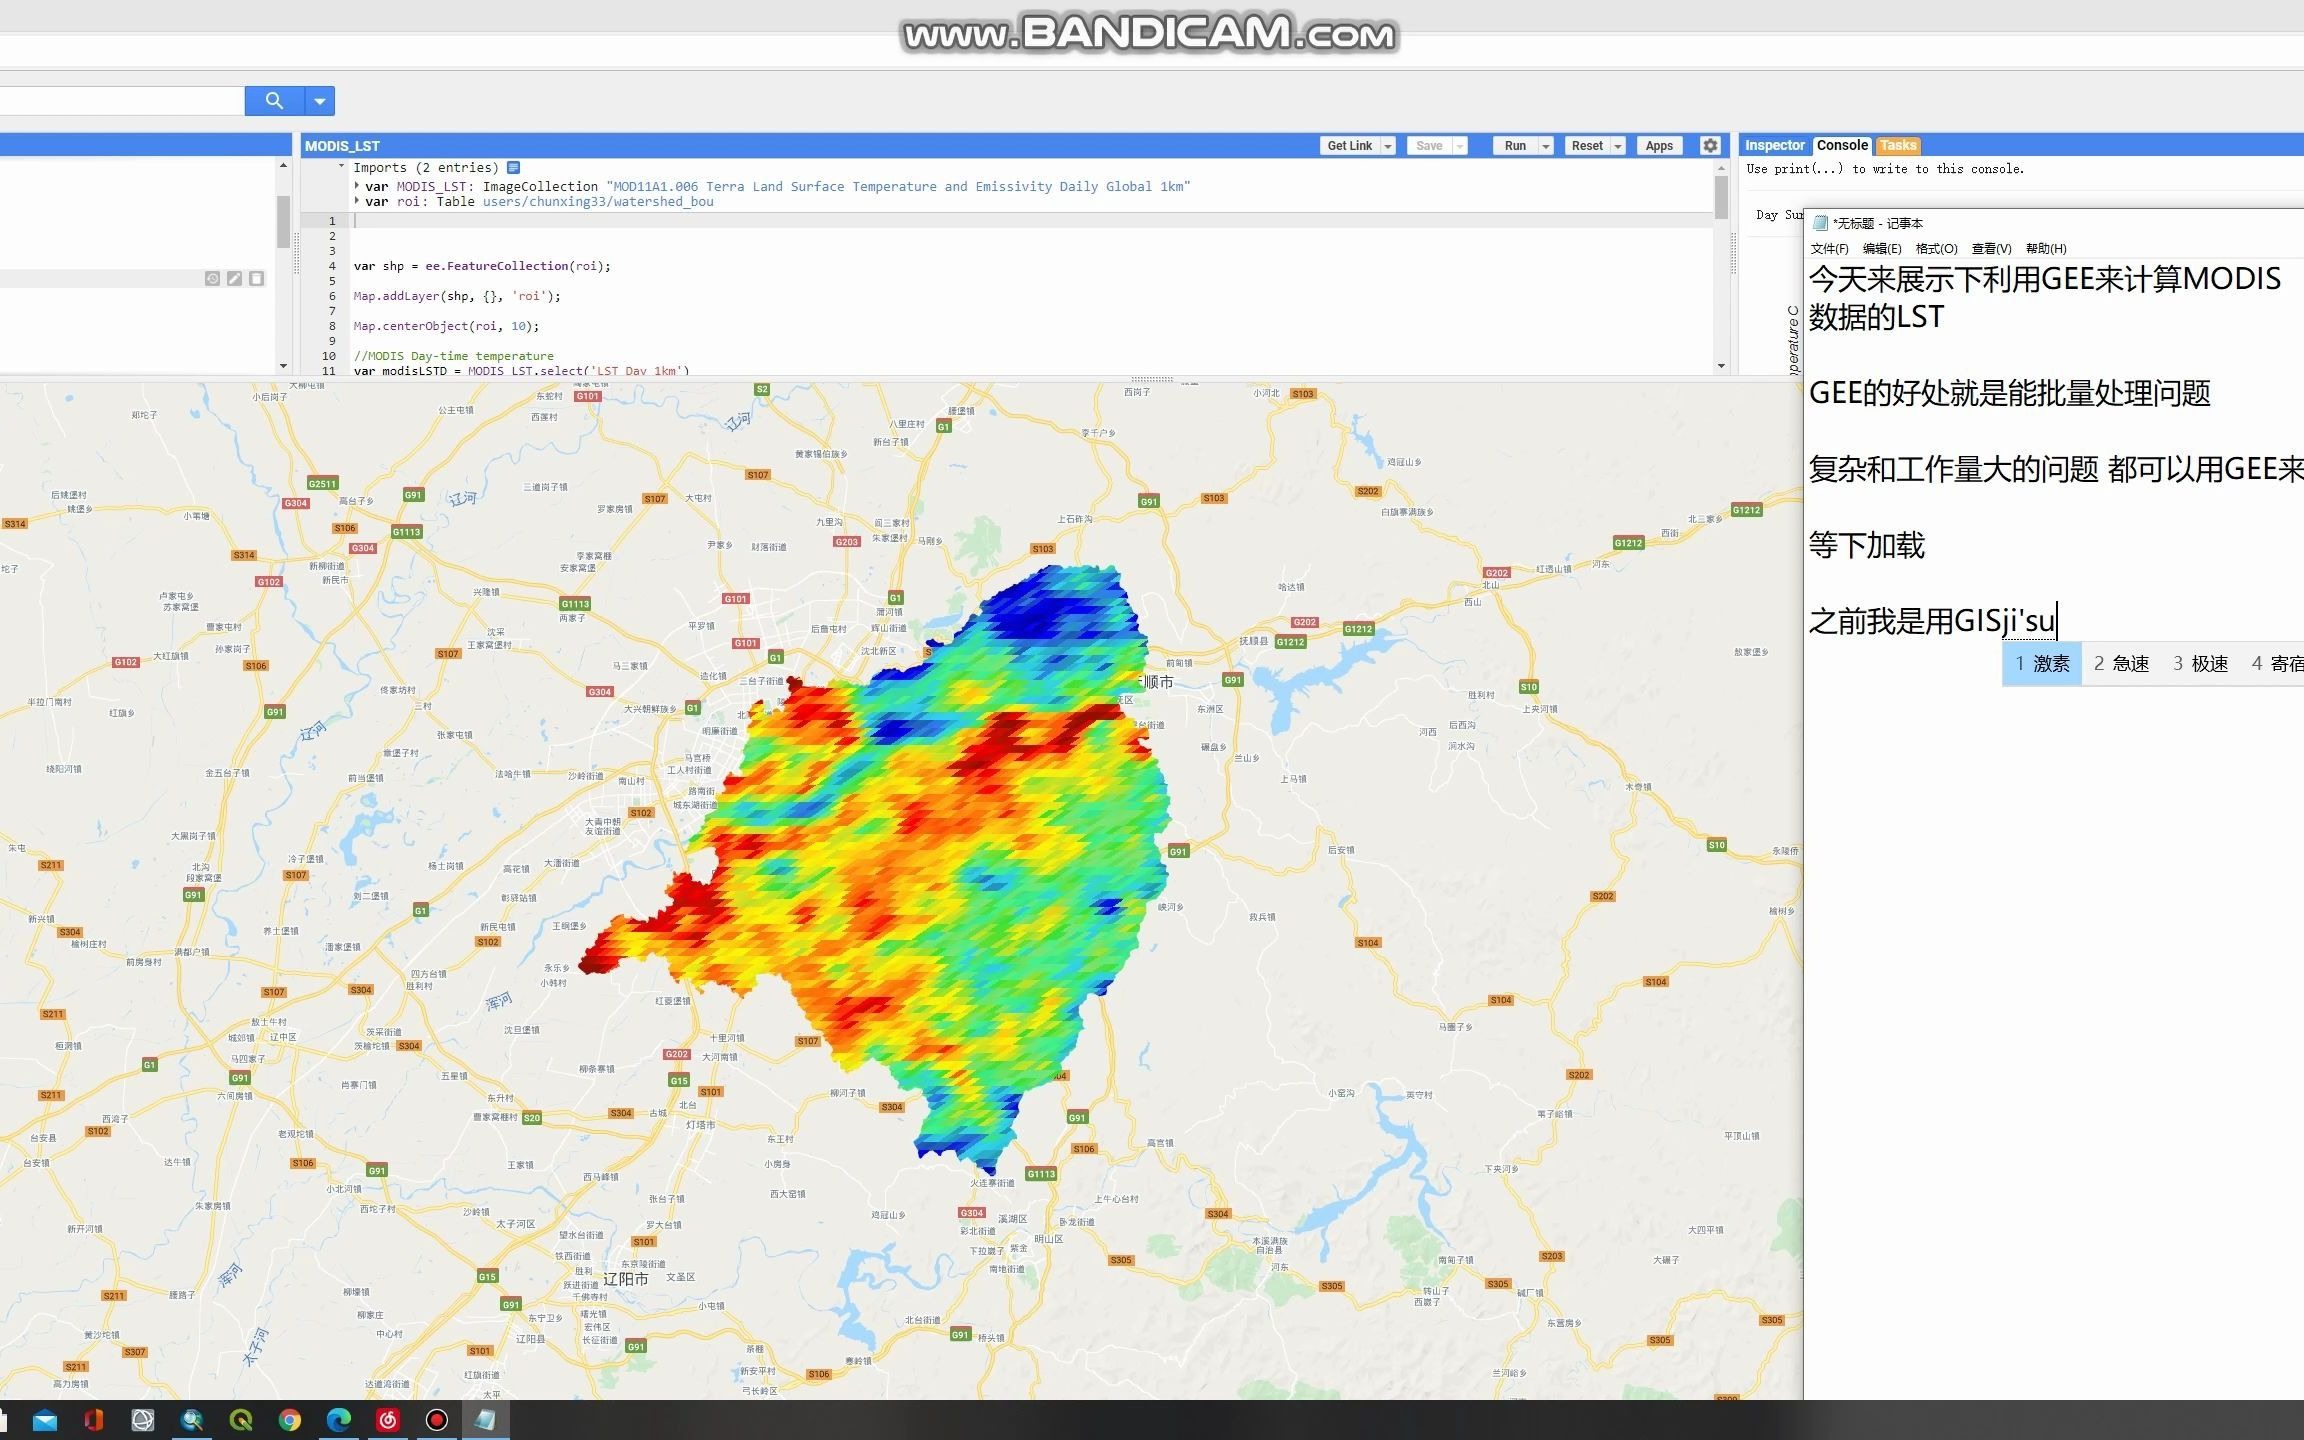Click the blue search magnifier button
This screenshot has height=1440, width=2304.
click(x=274, y=100)
